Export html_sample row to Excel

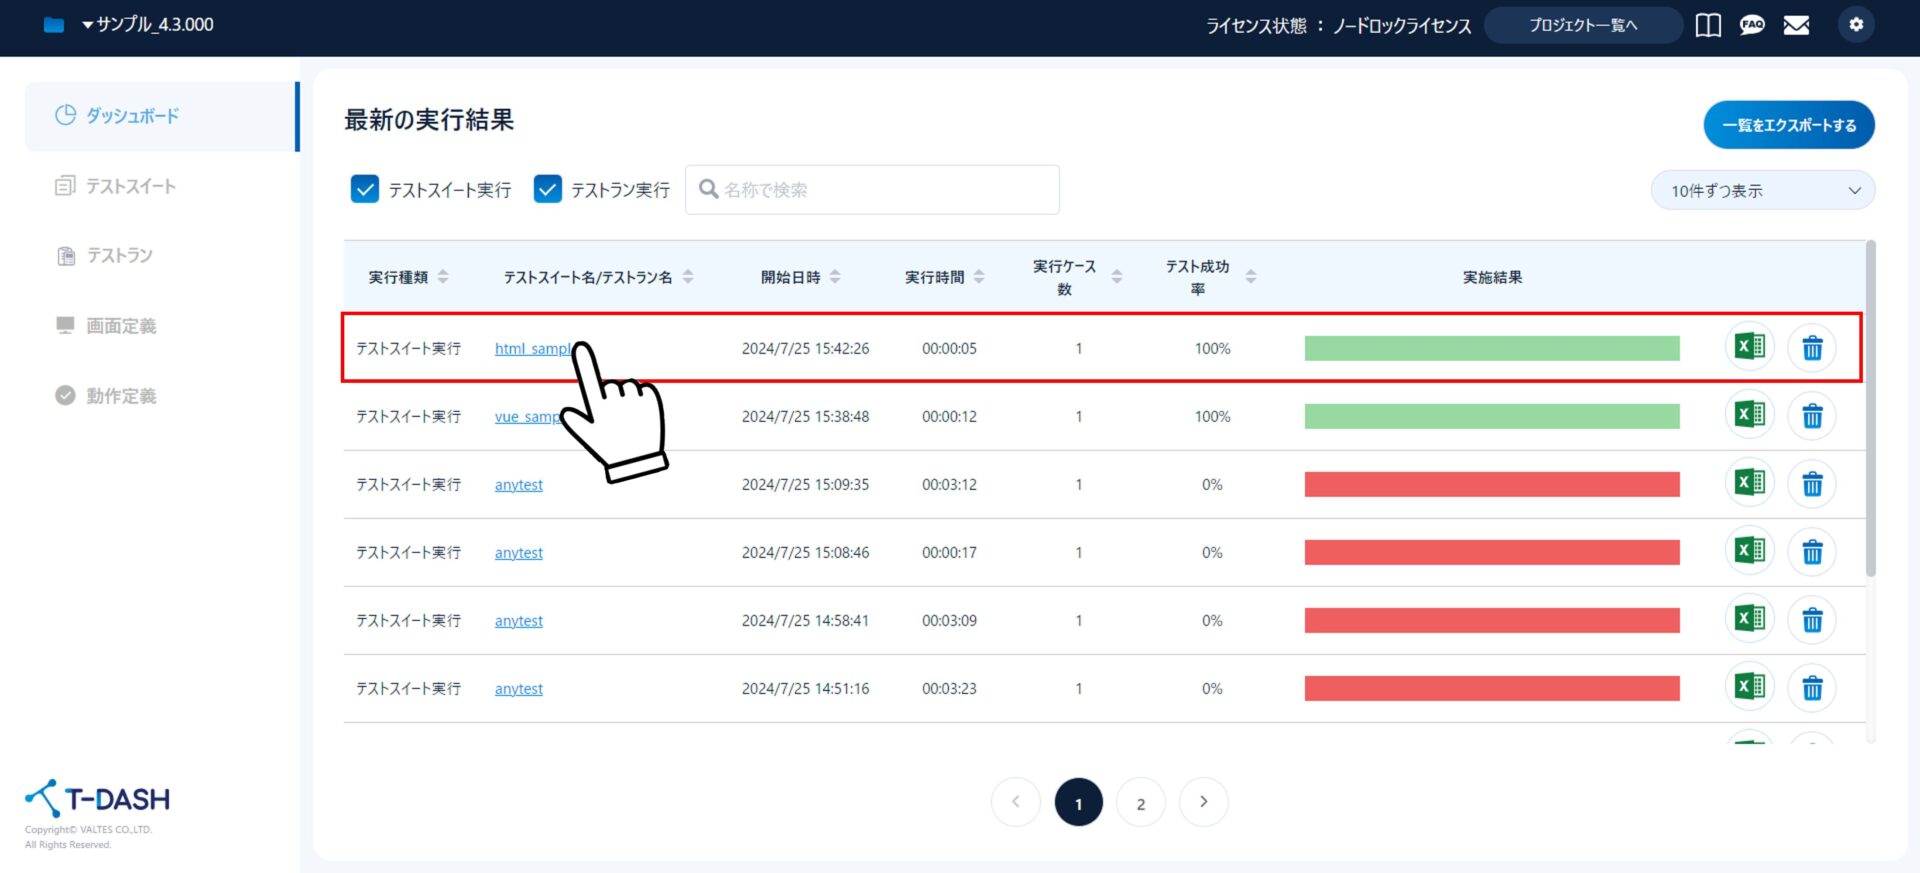click(1749, 347)
